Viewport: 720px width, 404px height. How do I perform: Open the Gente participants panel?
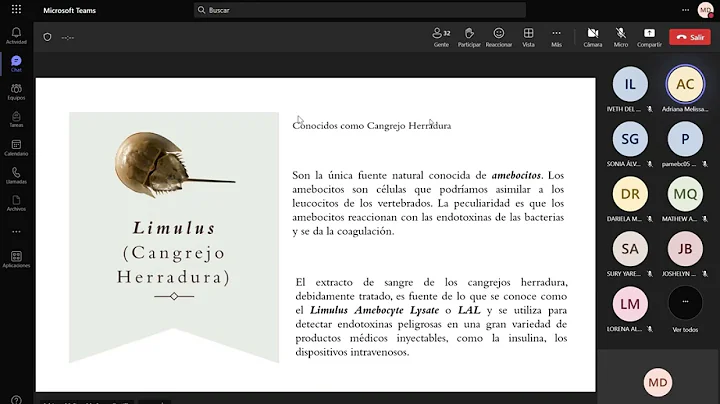pyautogui.click(x=441, y=37)
